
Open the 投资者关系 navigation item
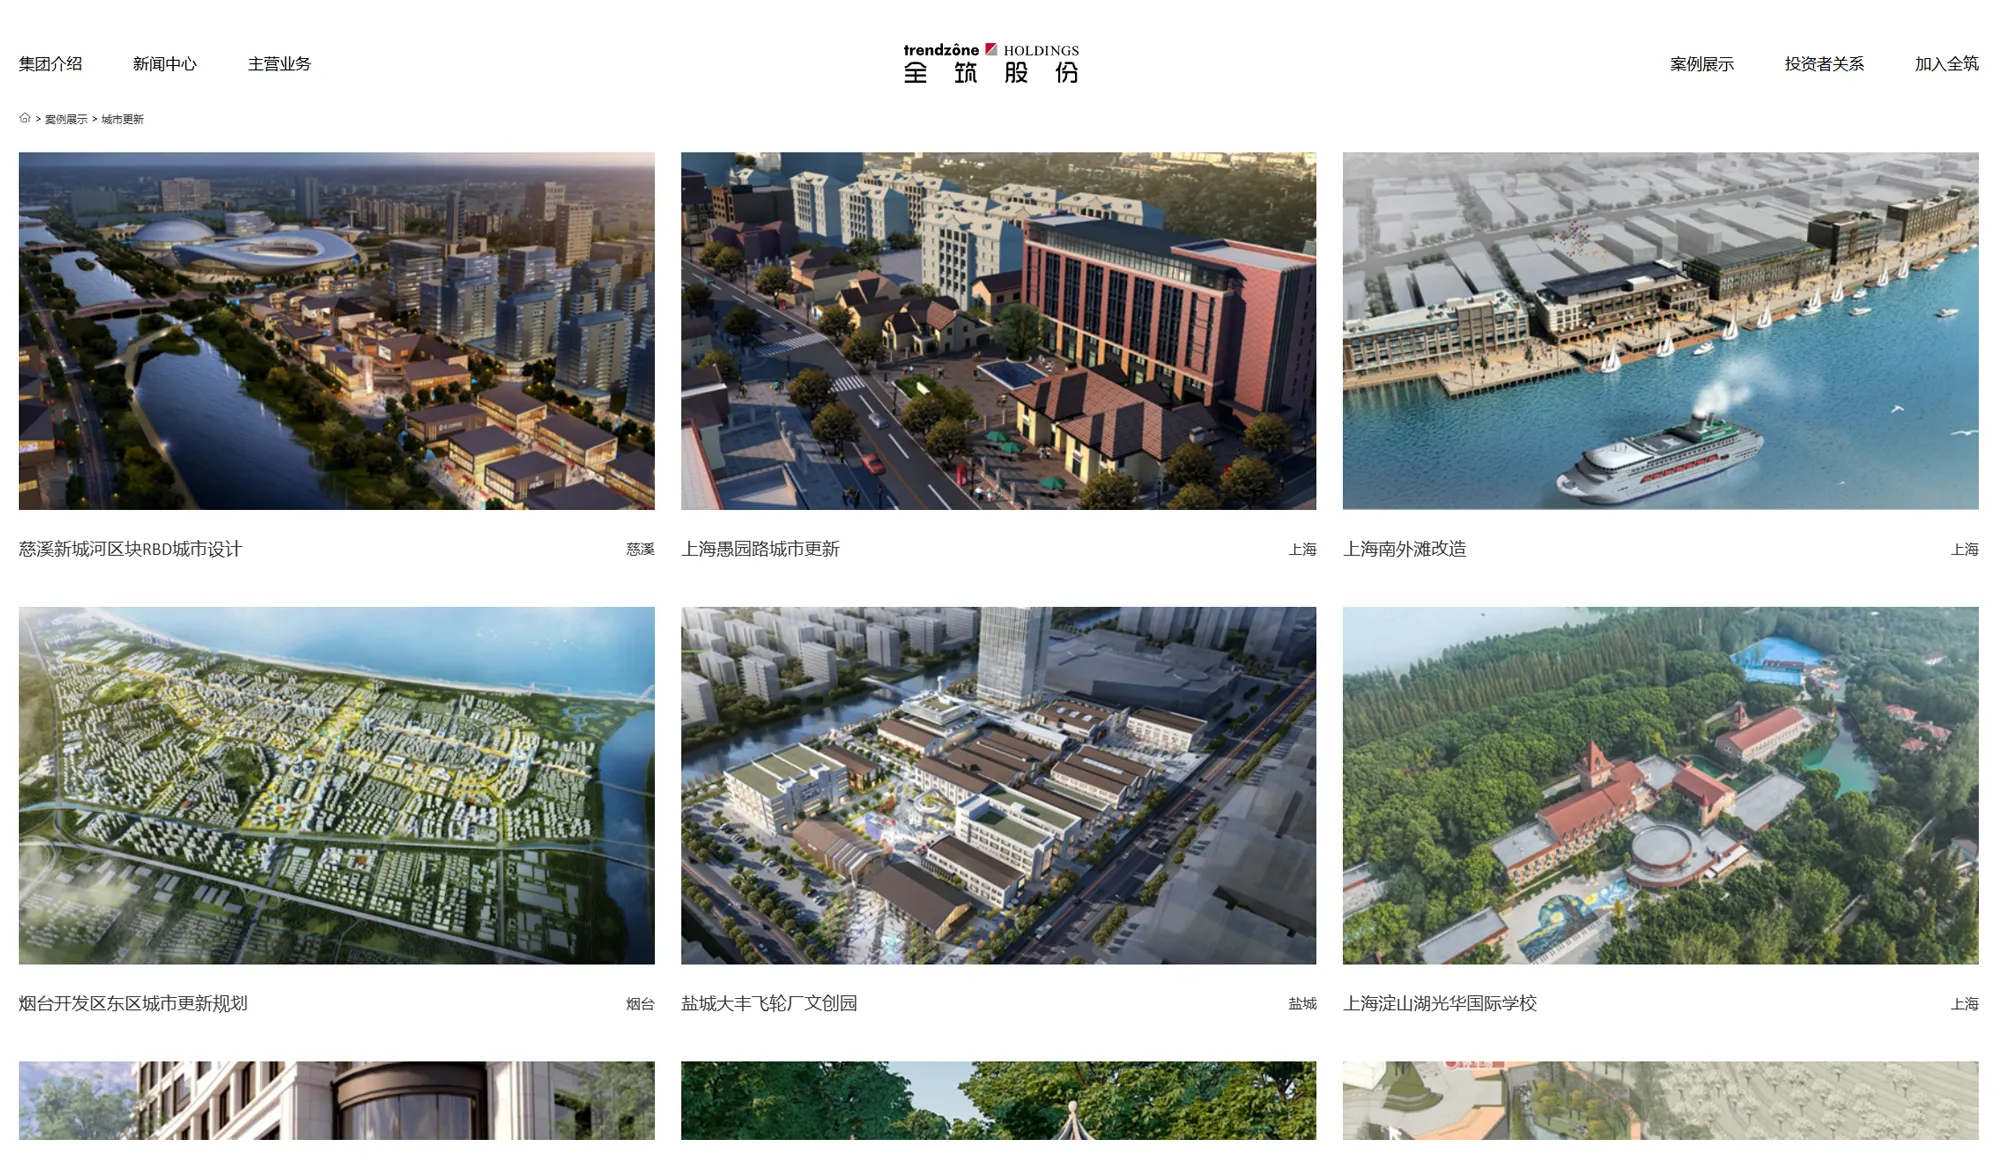(1824, 64)
